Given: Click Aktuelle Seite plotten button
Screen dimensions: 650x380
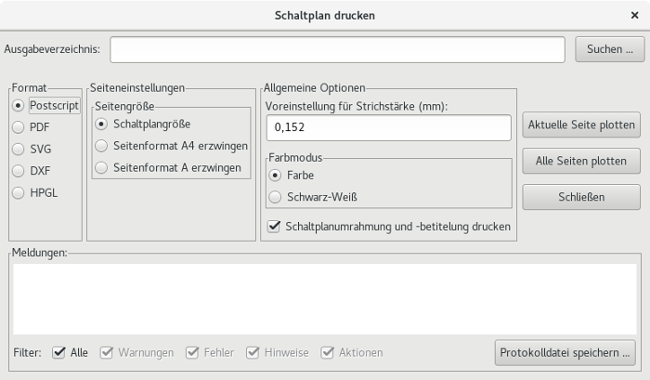Looking at the screenshot, I should [581, 125].
